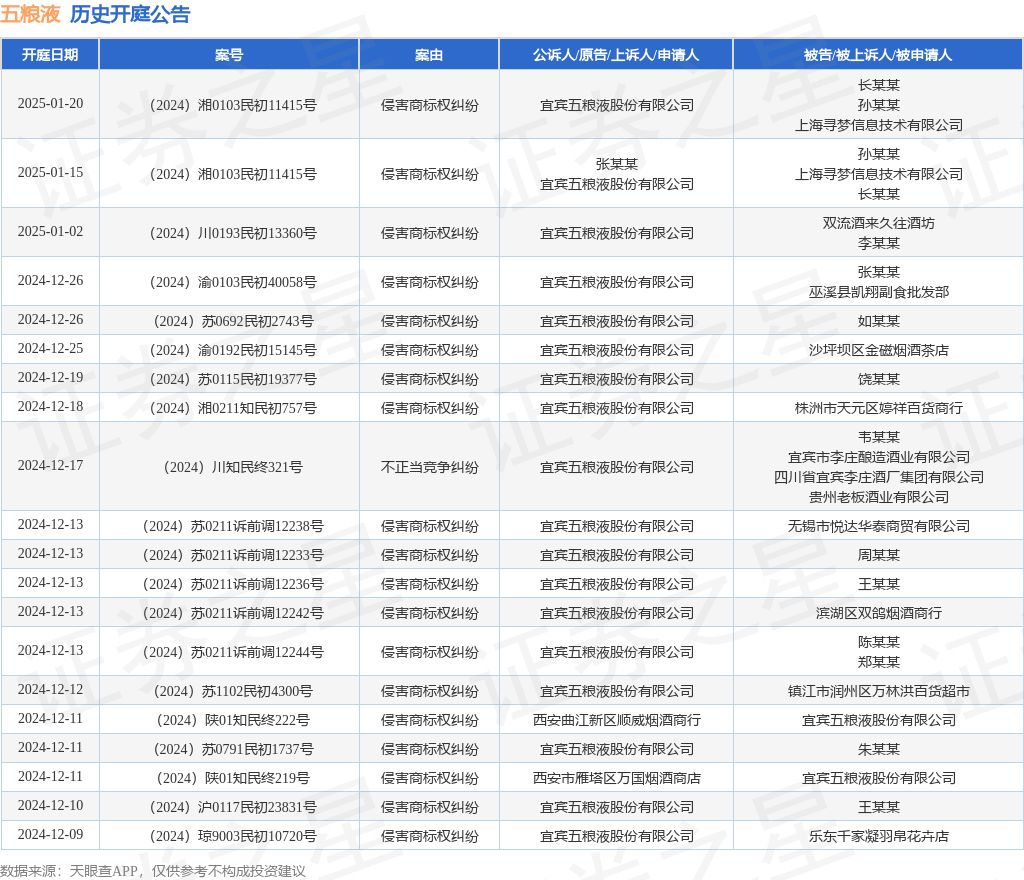Click the 被告/被上诉人/被申请人 column header
1024x880 pixels.
pyautogui.click(x=878, y=55)
